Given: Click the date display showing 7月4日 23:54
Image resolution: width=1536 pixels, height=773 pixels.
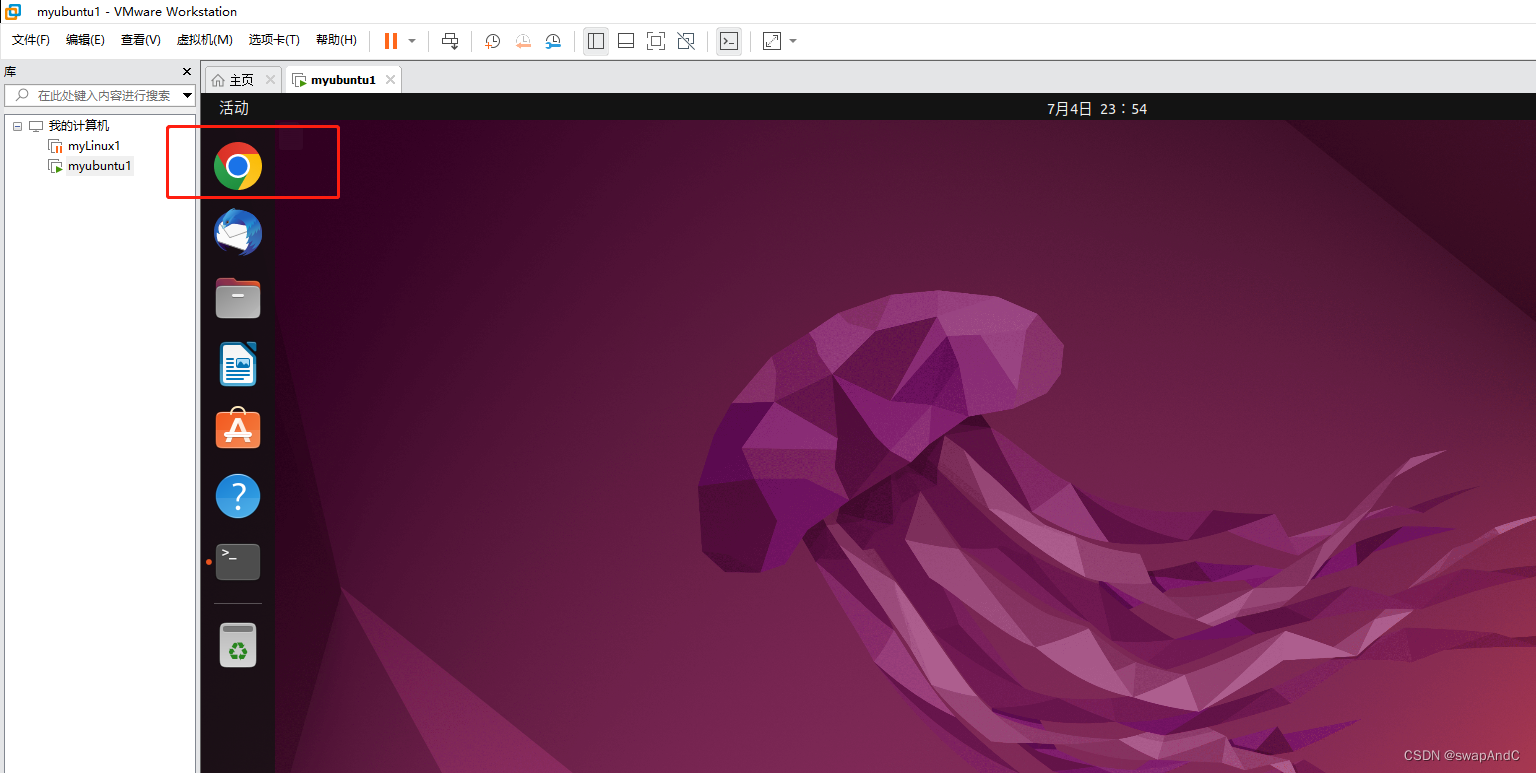Looking at the screenshot, I should (1096, 108).
